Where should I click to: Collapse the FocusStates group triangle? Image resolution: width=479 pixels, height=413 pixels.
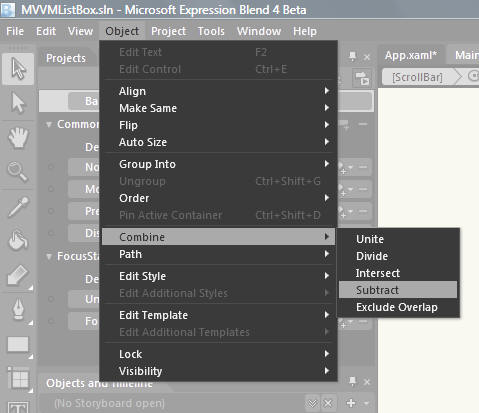49,257
